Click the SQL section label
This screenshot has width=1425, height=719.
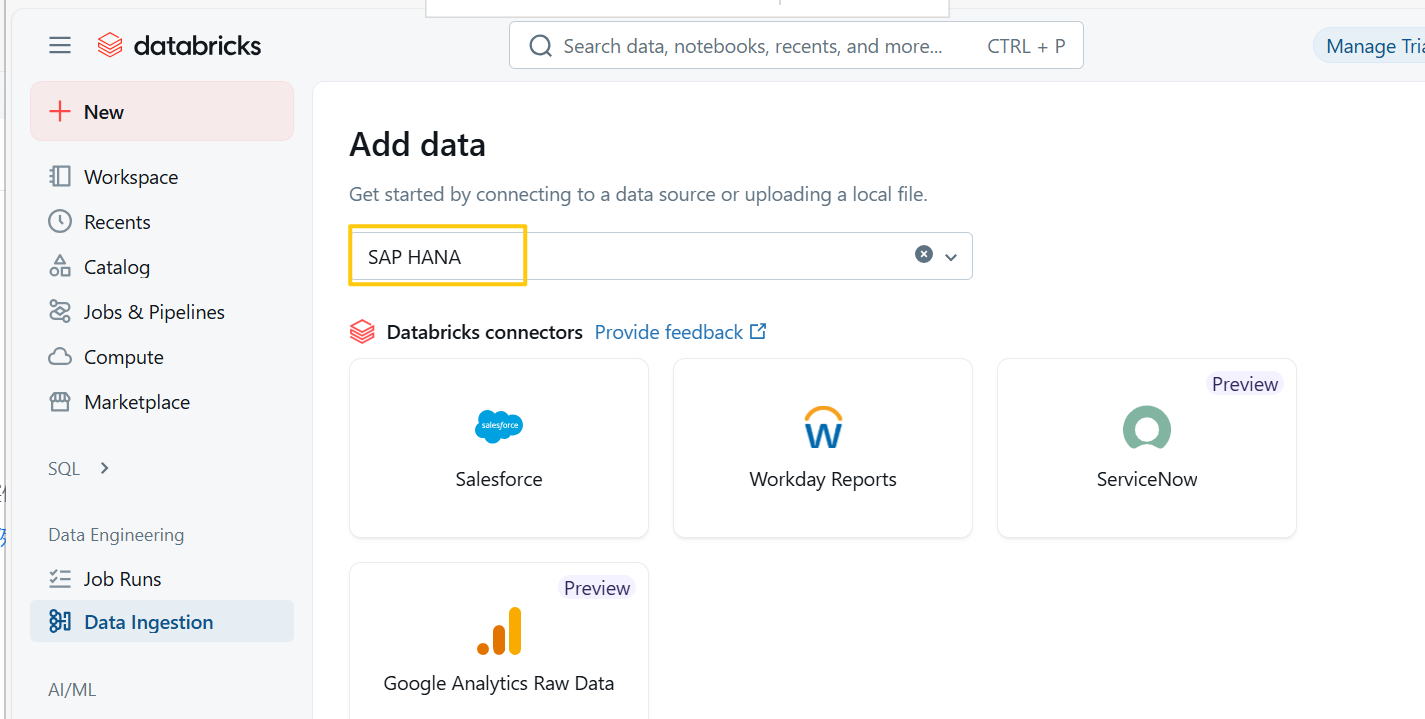(64, 468)
